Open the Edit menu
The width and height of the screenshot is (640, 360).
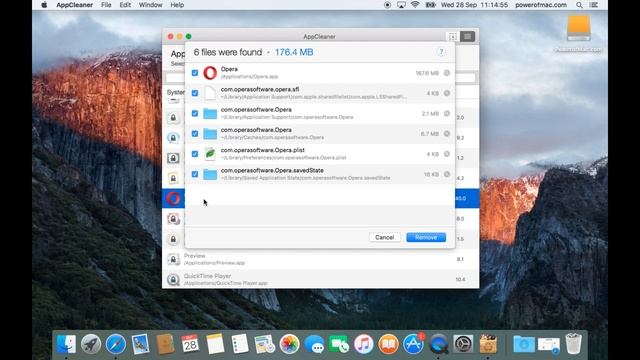[125, 5]
